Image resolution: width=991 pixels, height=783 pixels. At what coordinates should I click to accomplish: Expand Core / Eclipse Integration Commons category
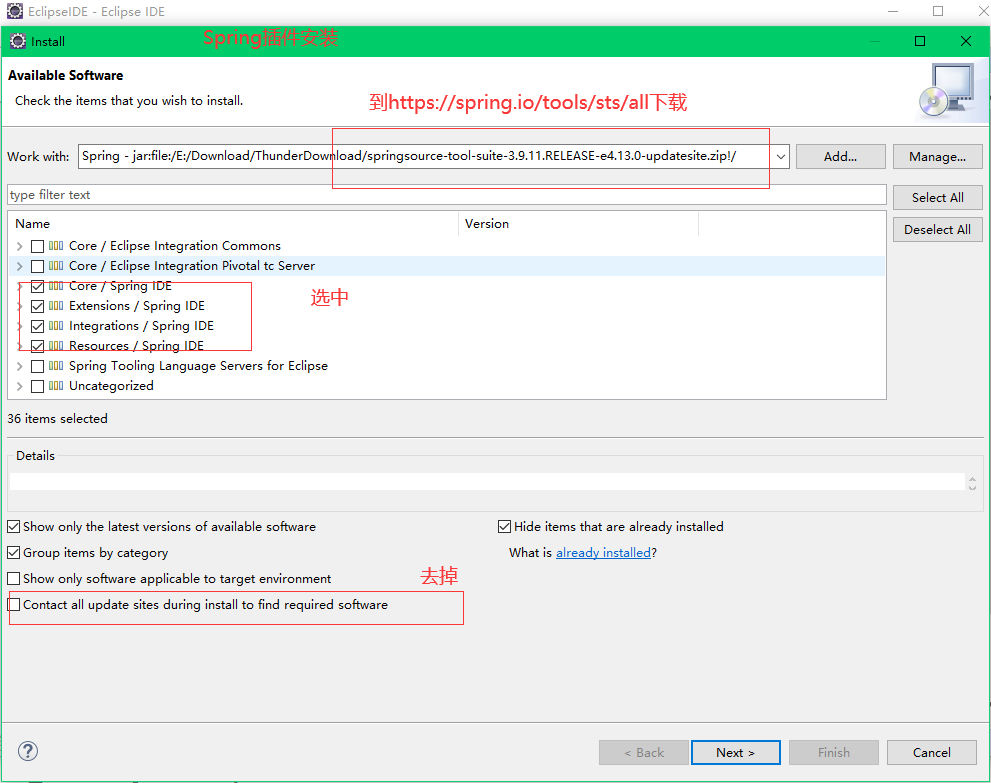point(20,246)
